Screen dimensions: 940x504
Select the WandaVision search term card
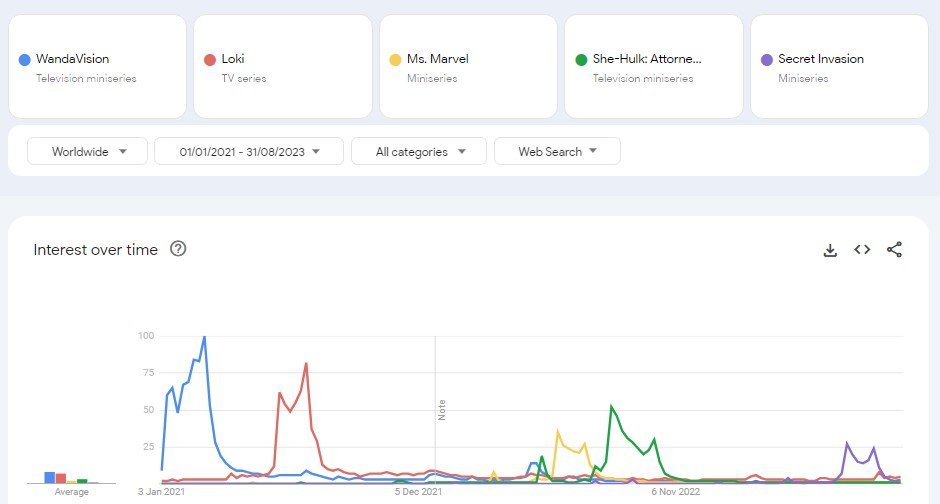pos(97,67)
